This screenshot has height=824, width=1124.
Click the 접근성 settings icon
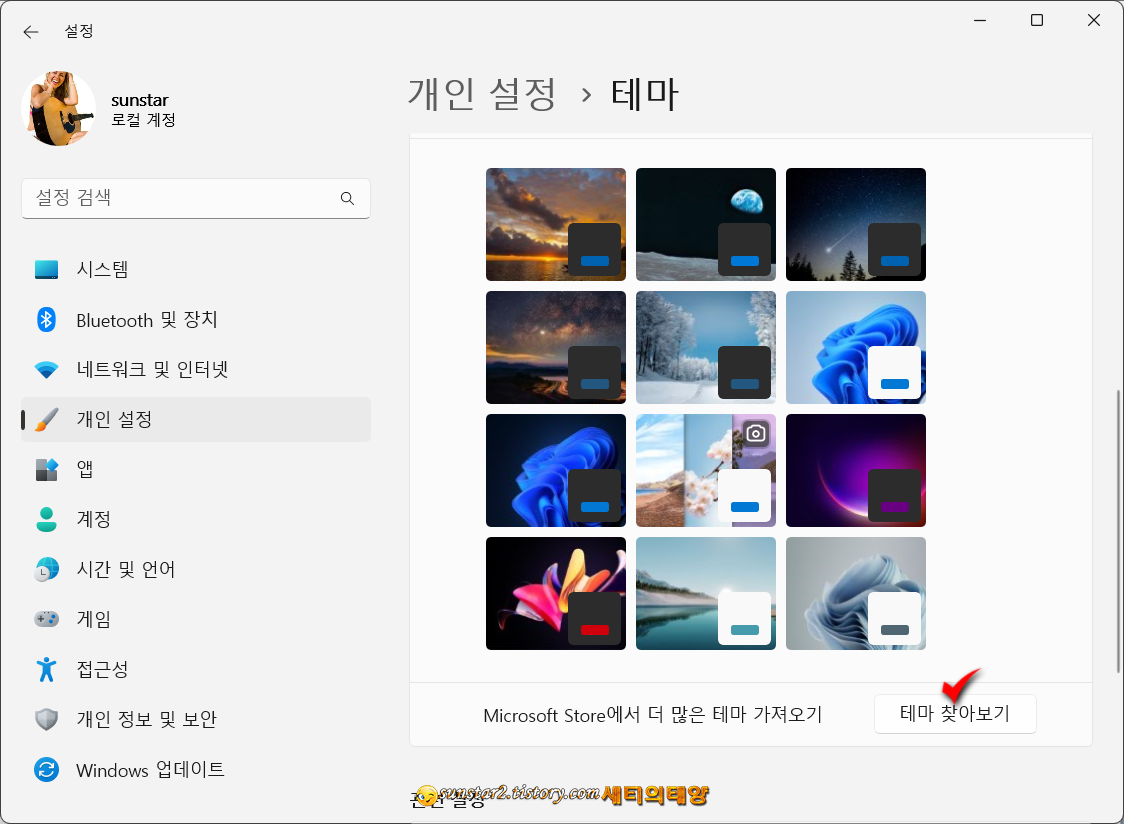tap(48, 669)
